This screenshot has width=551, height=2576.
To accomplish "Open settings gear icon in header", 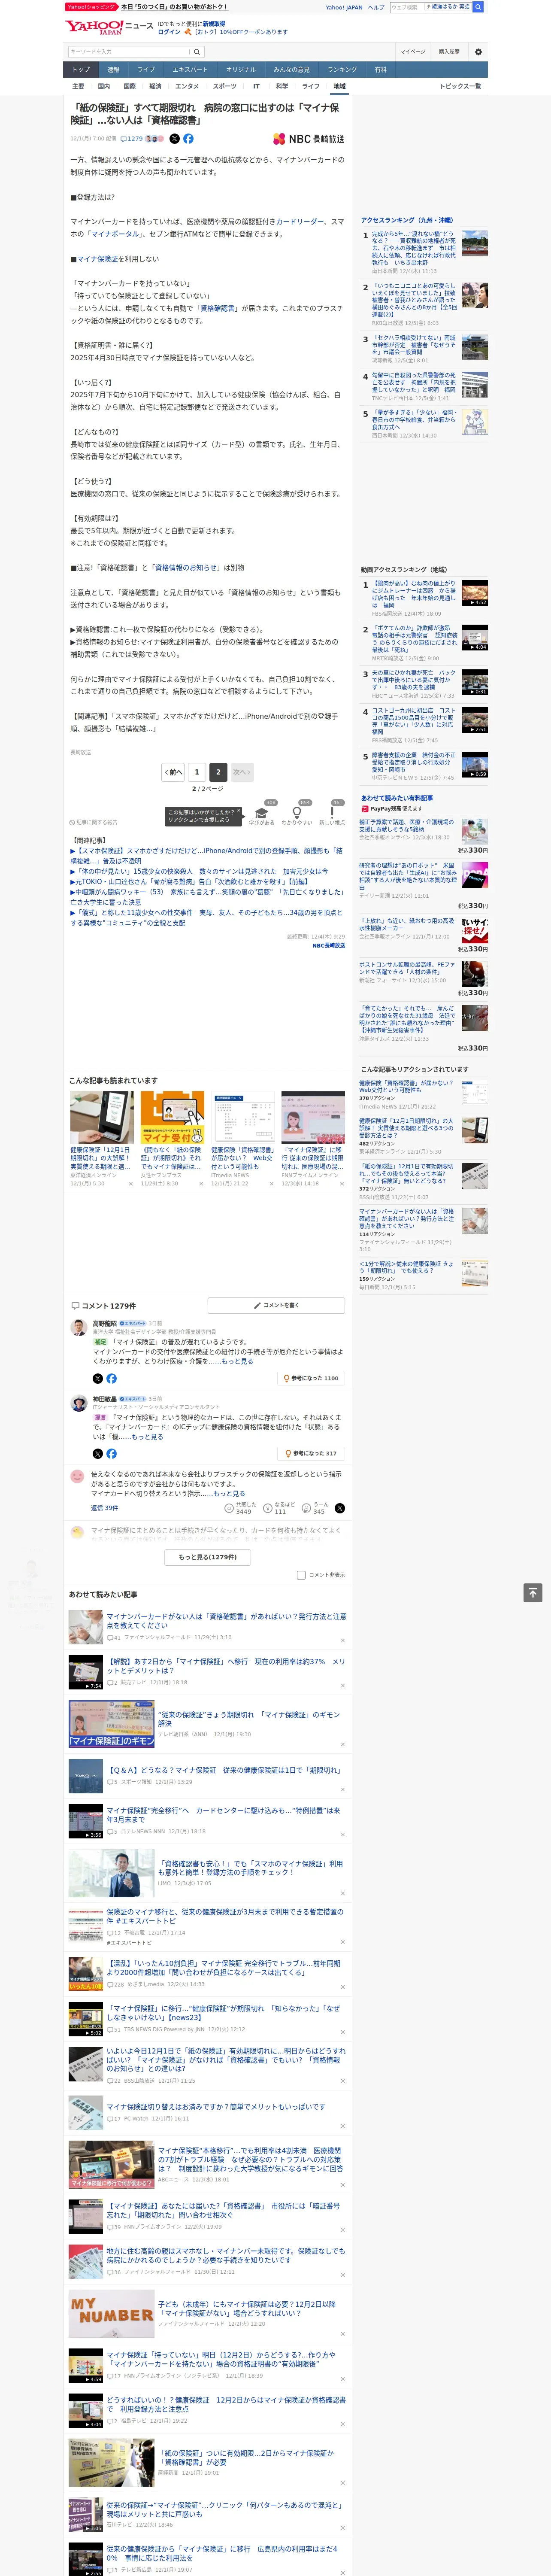I will click(478, 52).
